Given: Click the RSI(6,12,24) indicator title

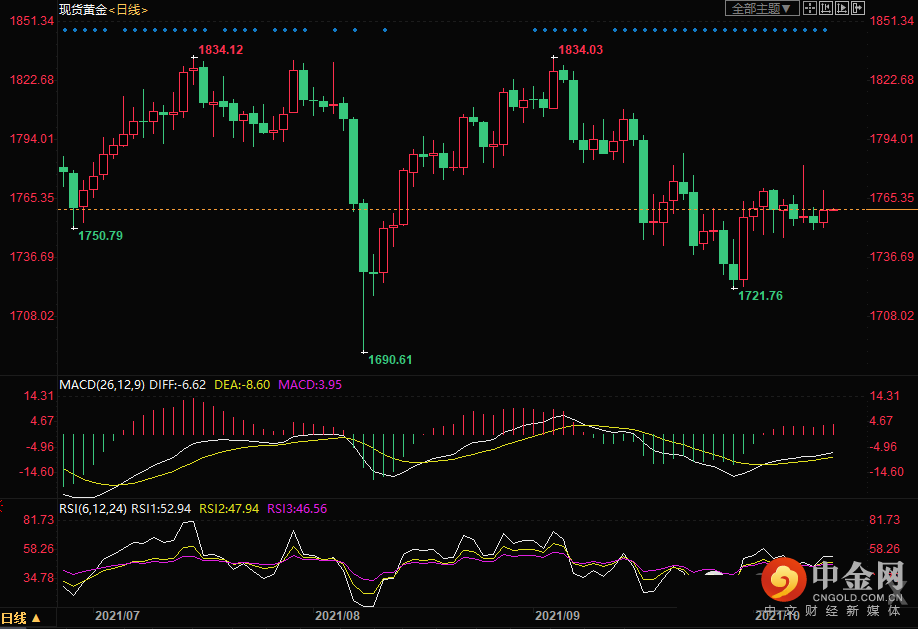Looking at the screenshot, I should point(93,508).
